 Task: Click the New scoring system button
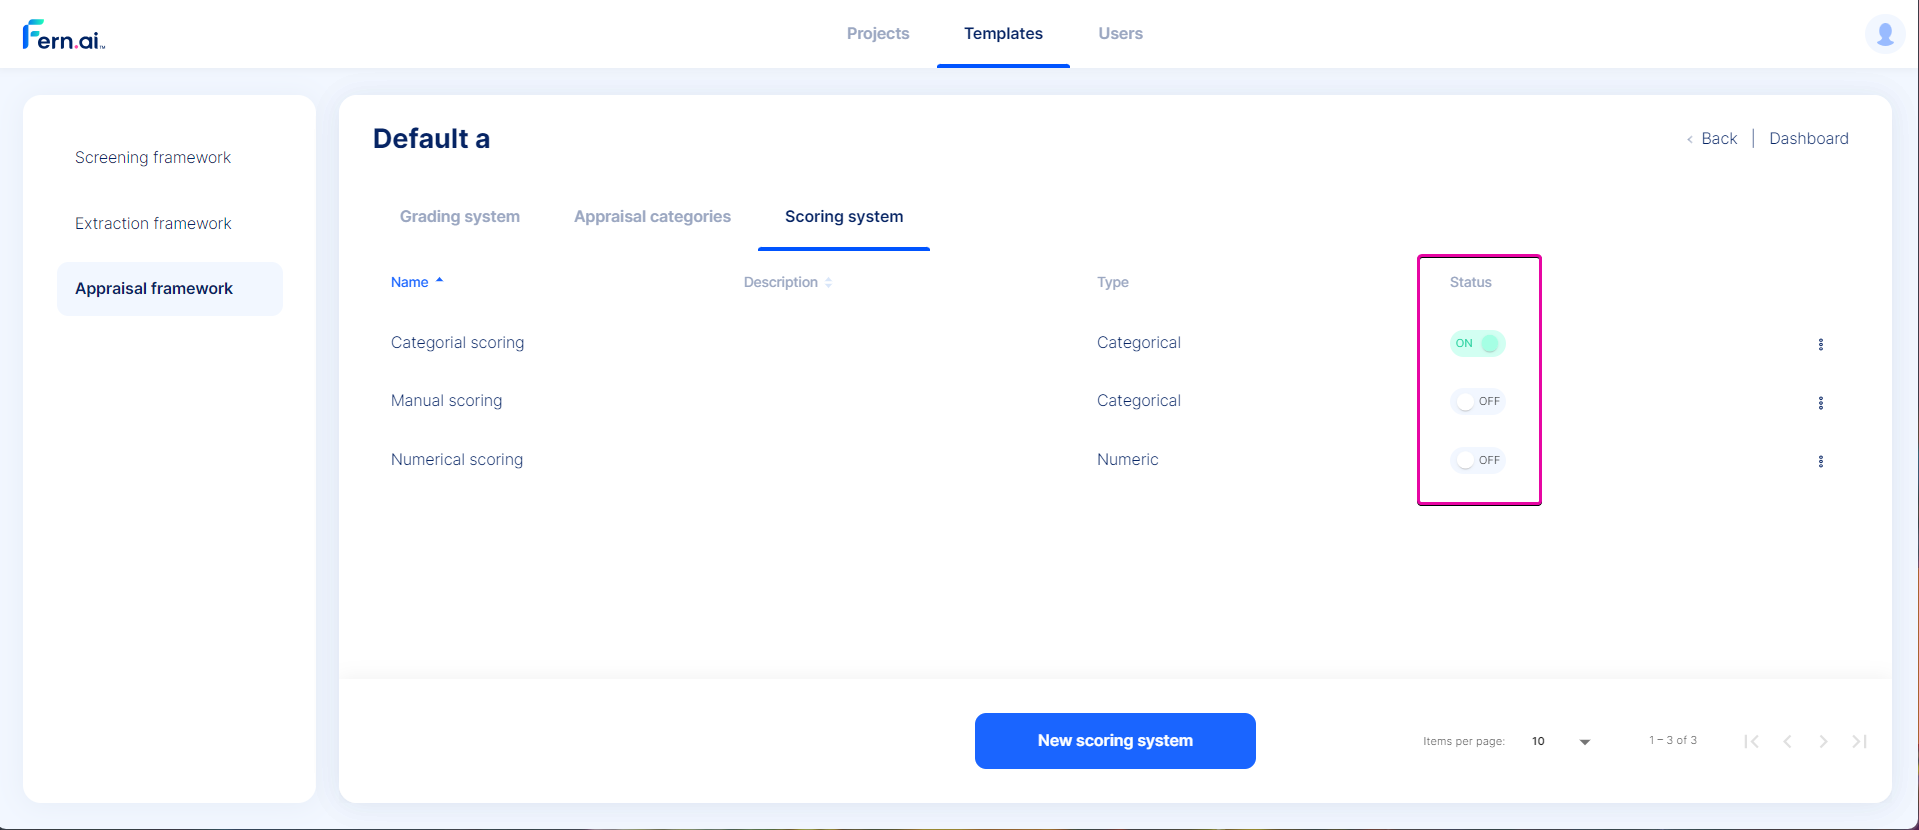1115,741
